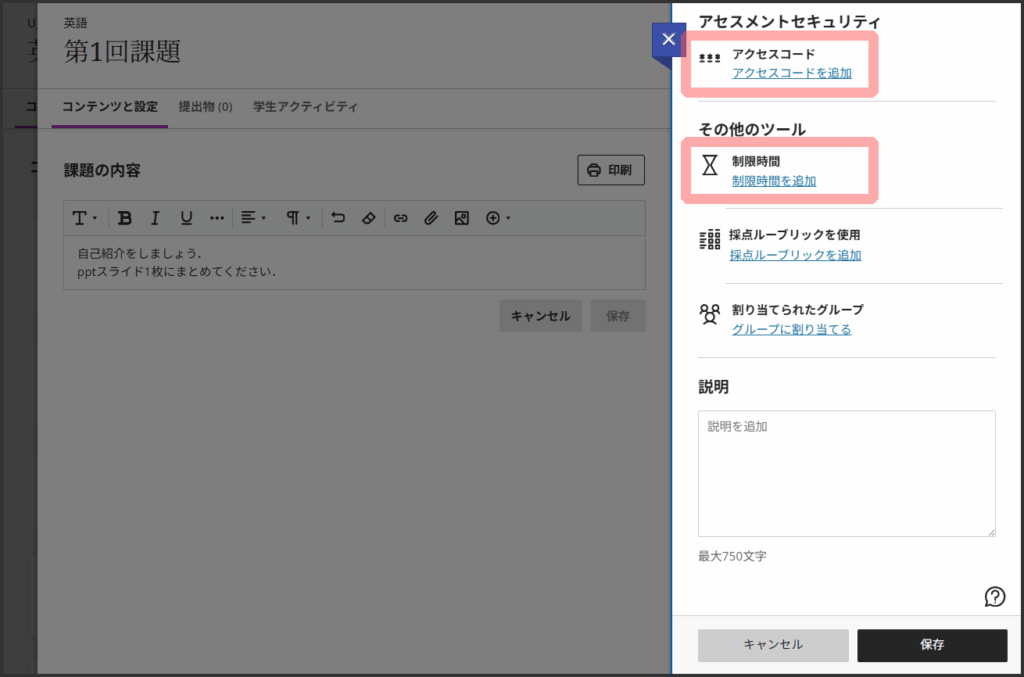This screenshot has height=677, width=1024.
Task: Switch to the 学生アクティビティ tab
Action: point(305,107)
